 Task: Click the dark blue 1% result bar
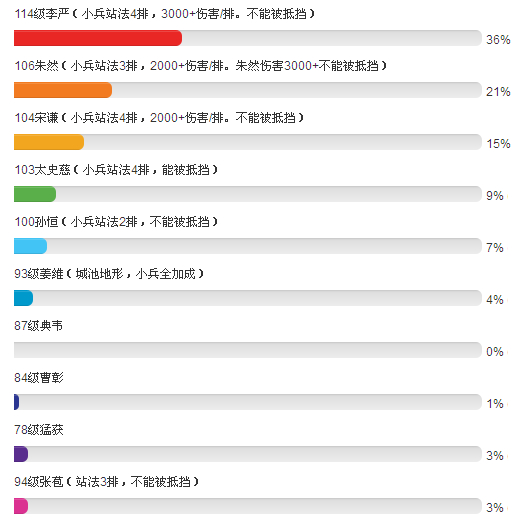pos(16,402)
